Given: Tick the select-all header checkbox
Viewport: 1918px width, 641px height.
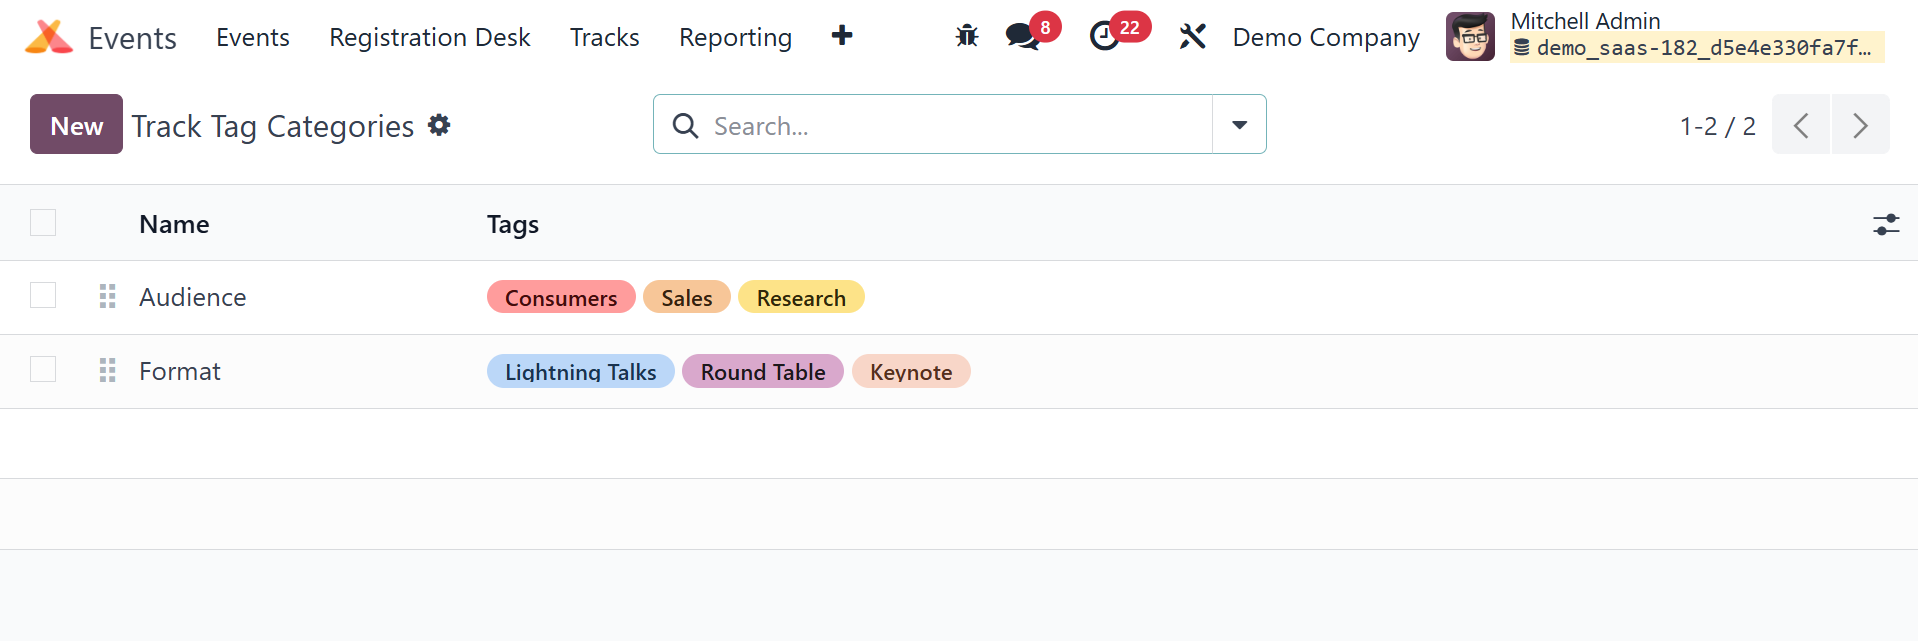Looking at the screenshot, I should click(43, 222).
